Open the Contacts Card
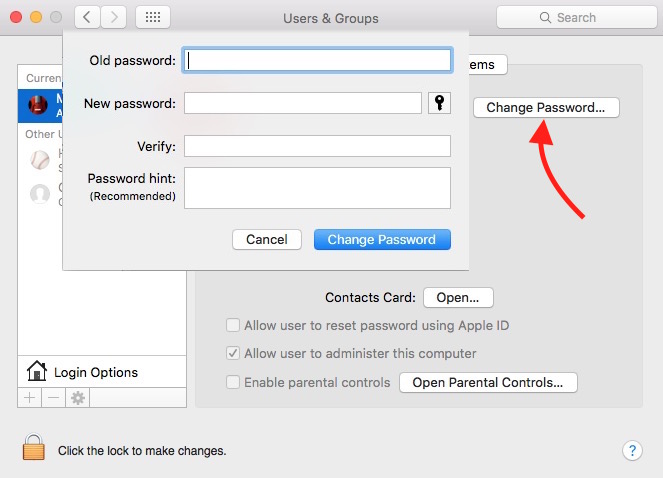663x478 pixels. click(458, 297)
